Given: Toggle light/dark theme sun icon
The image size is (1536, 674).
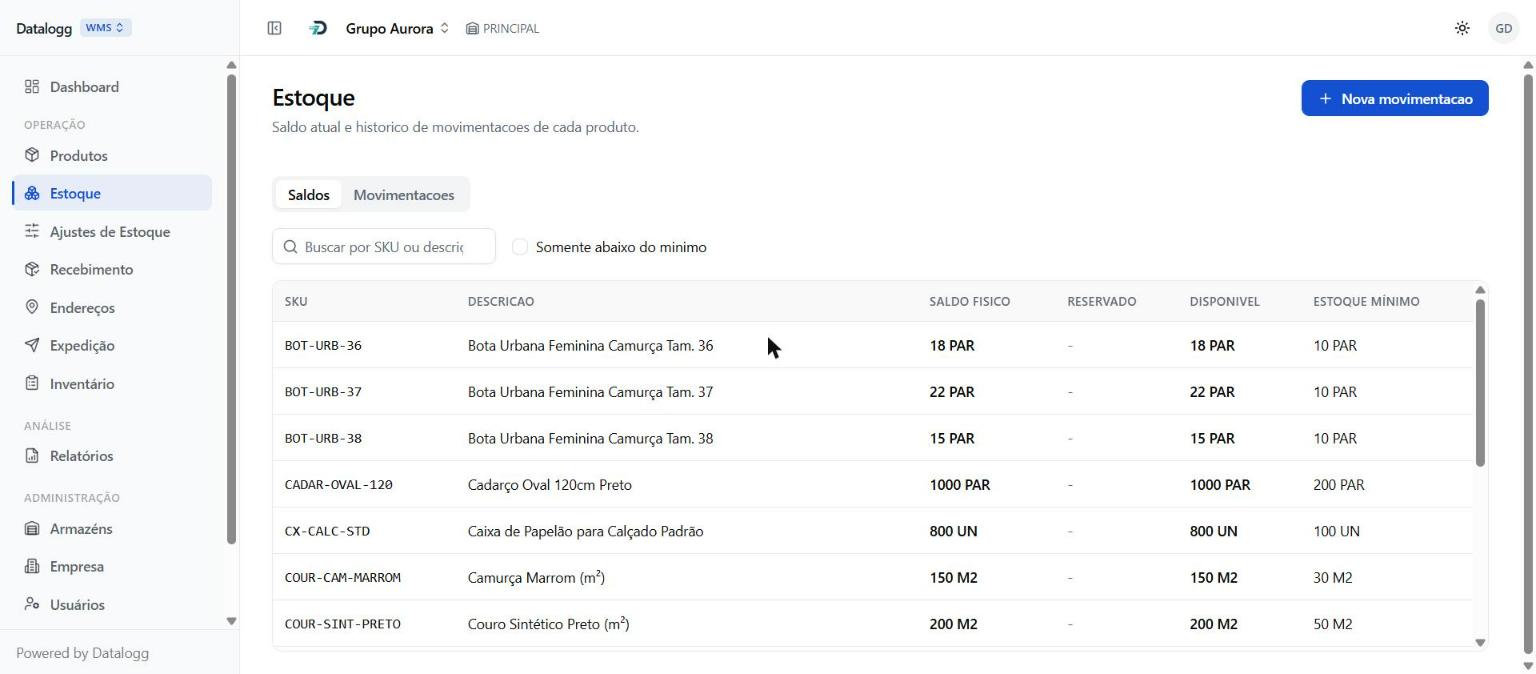Looking at the screenshot, I should click(1462, 28).
